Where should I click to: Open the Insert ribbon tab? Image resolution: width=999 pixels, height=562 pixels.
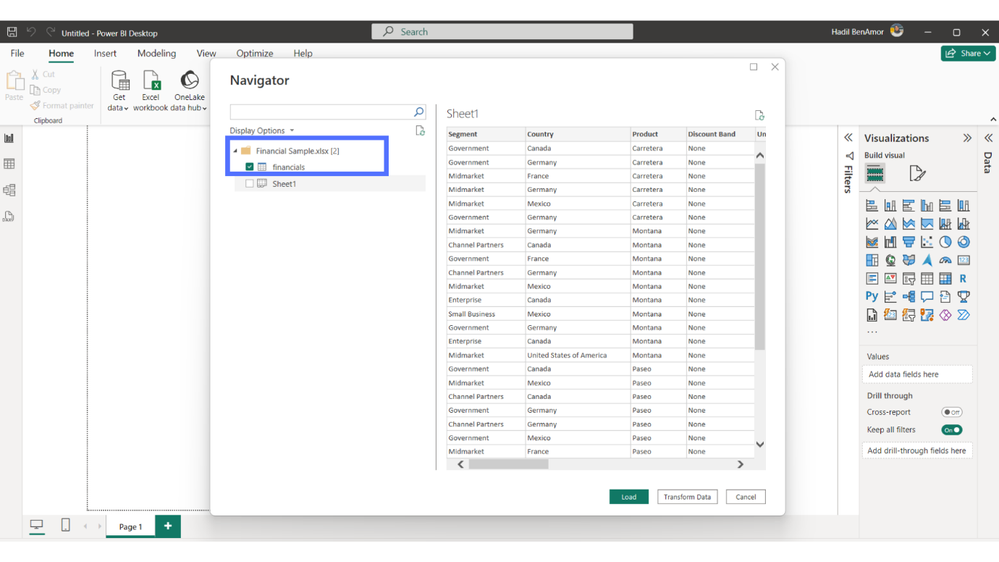click(105, 54)
